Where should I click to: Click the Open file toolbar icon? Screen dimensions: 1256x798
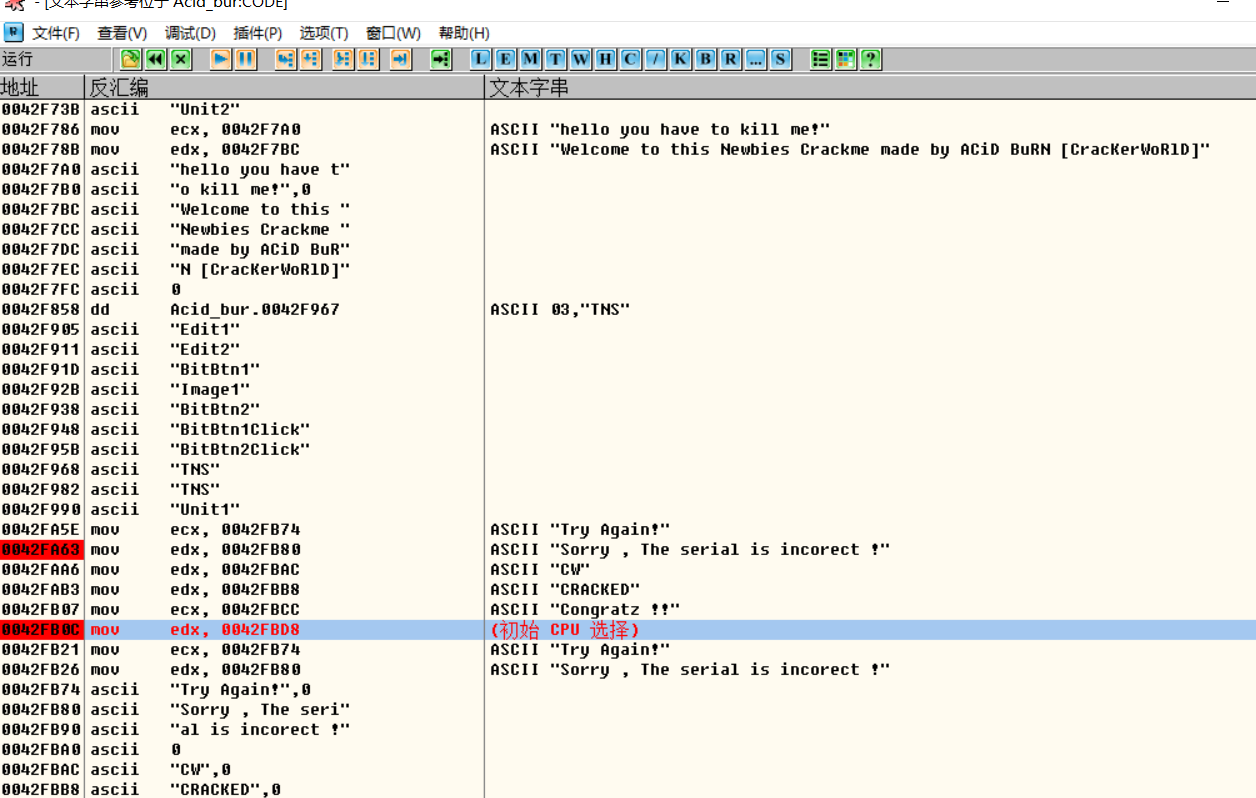(x=130, y=59)
